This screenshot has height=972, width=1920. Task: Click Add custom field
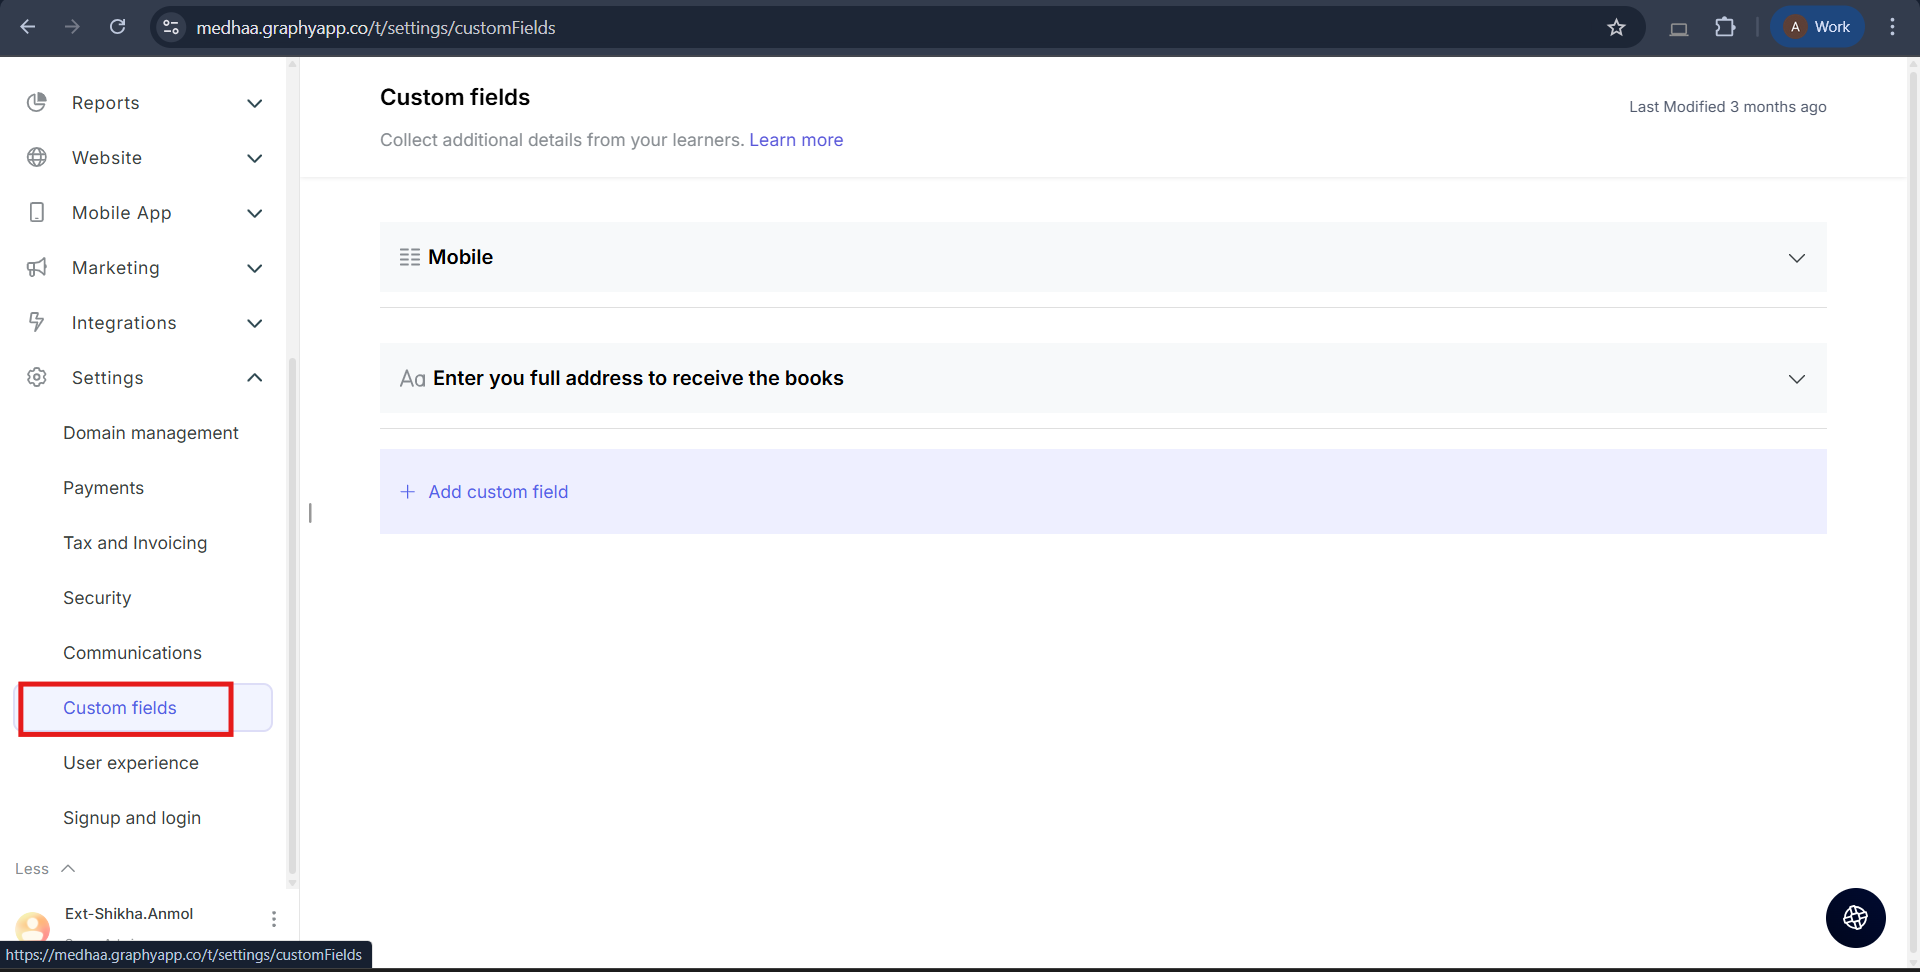click(x=497, y=492)
